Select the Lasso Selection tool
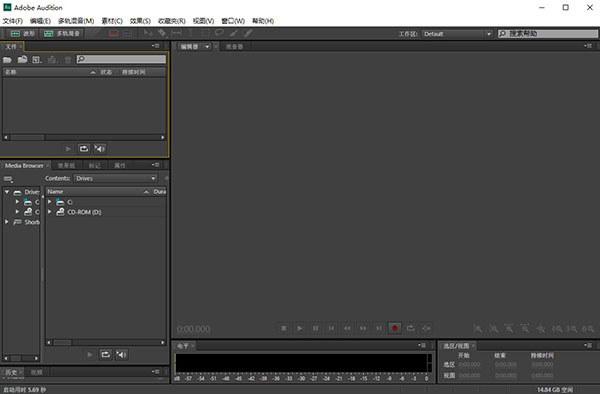 [219, 34]
